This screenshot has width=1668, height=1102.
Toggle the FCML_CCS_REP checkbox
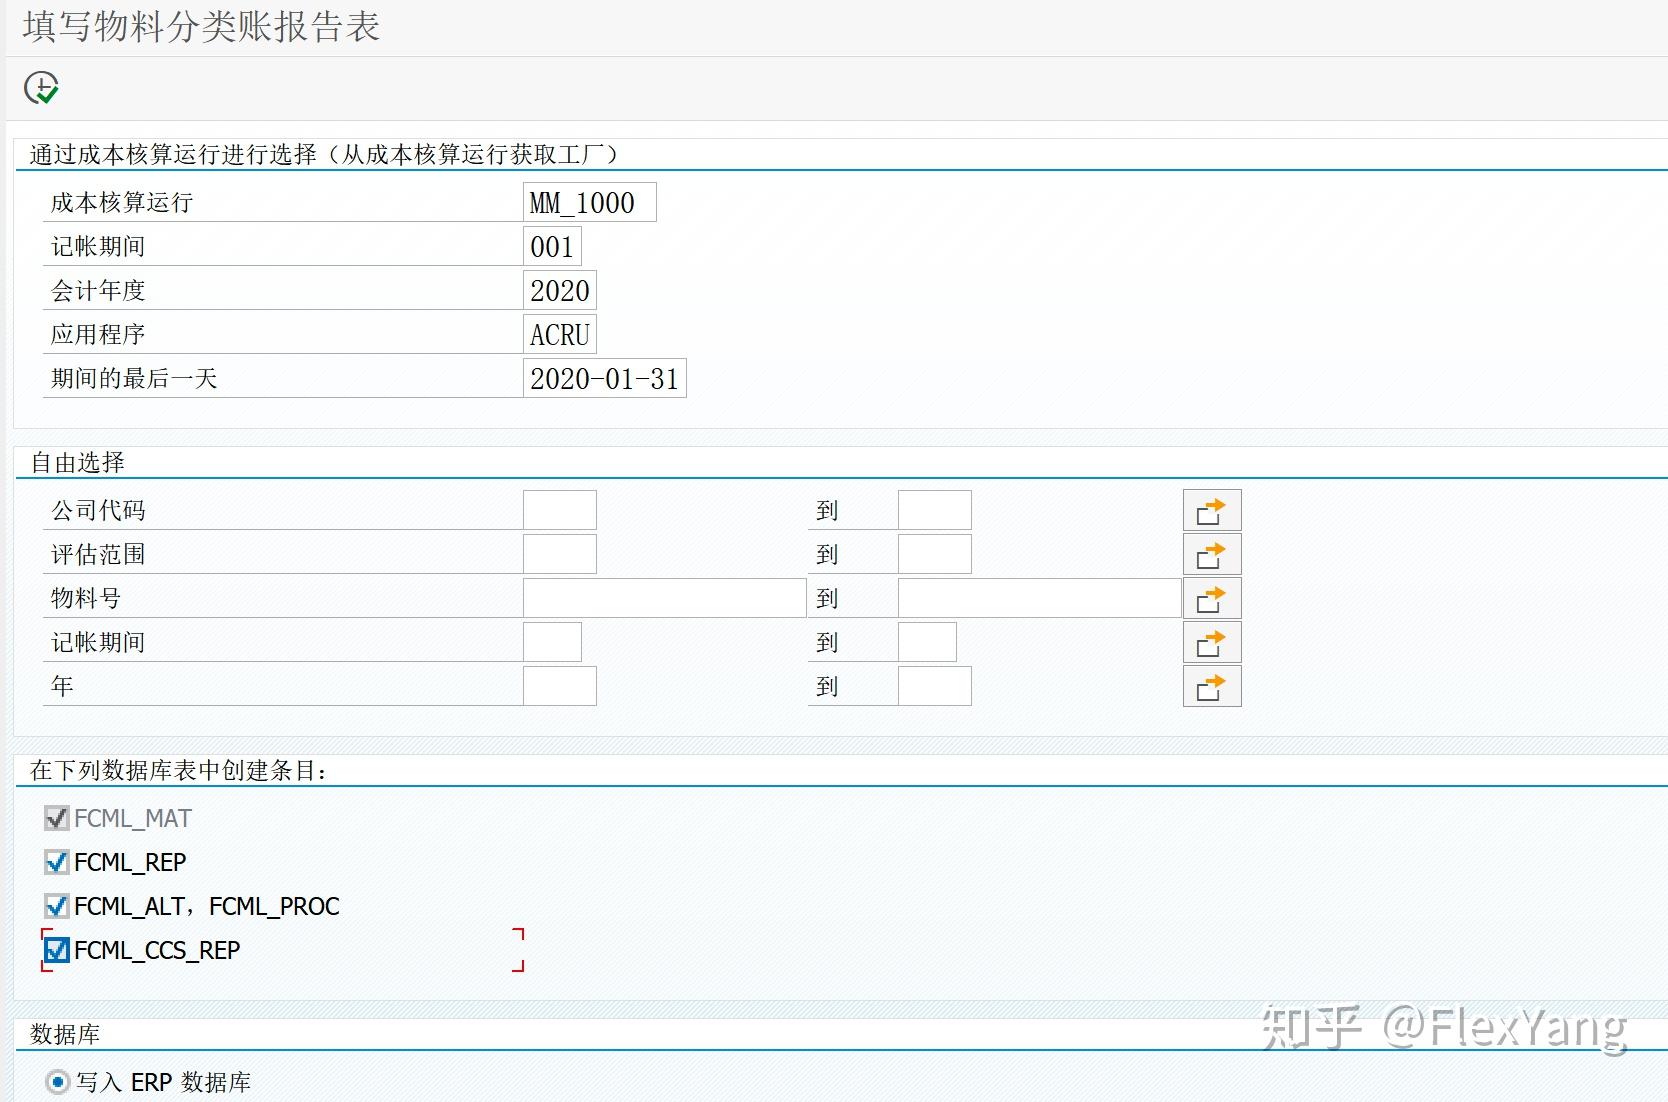56,950
